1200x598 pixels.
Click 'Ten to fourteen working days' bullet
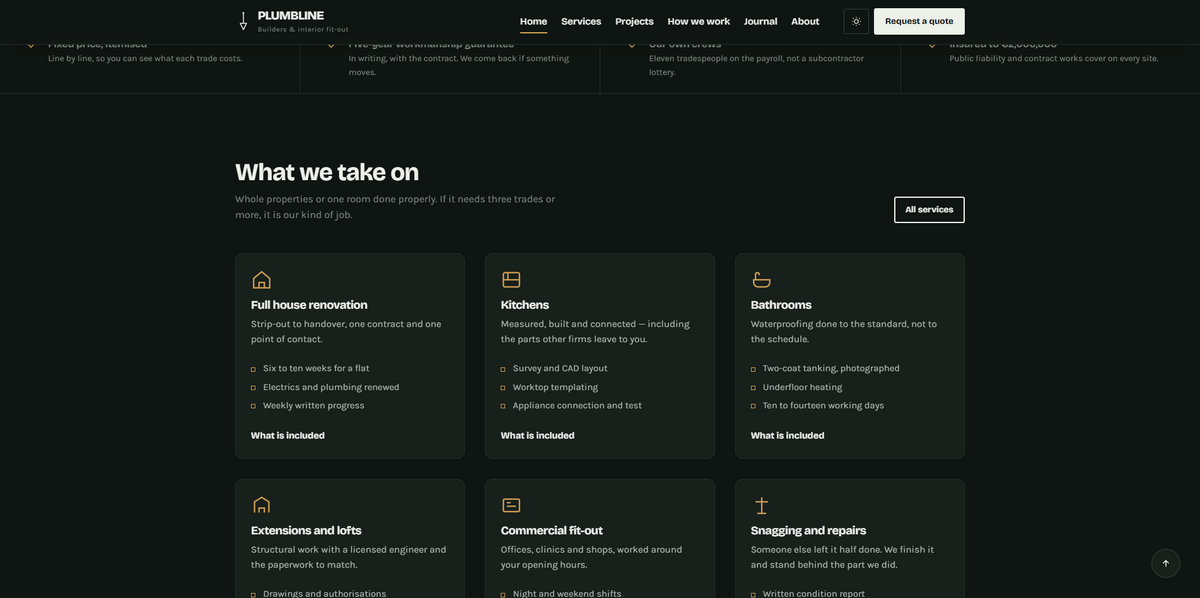pyautogui.click(x=823, y=405)
